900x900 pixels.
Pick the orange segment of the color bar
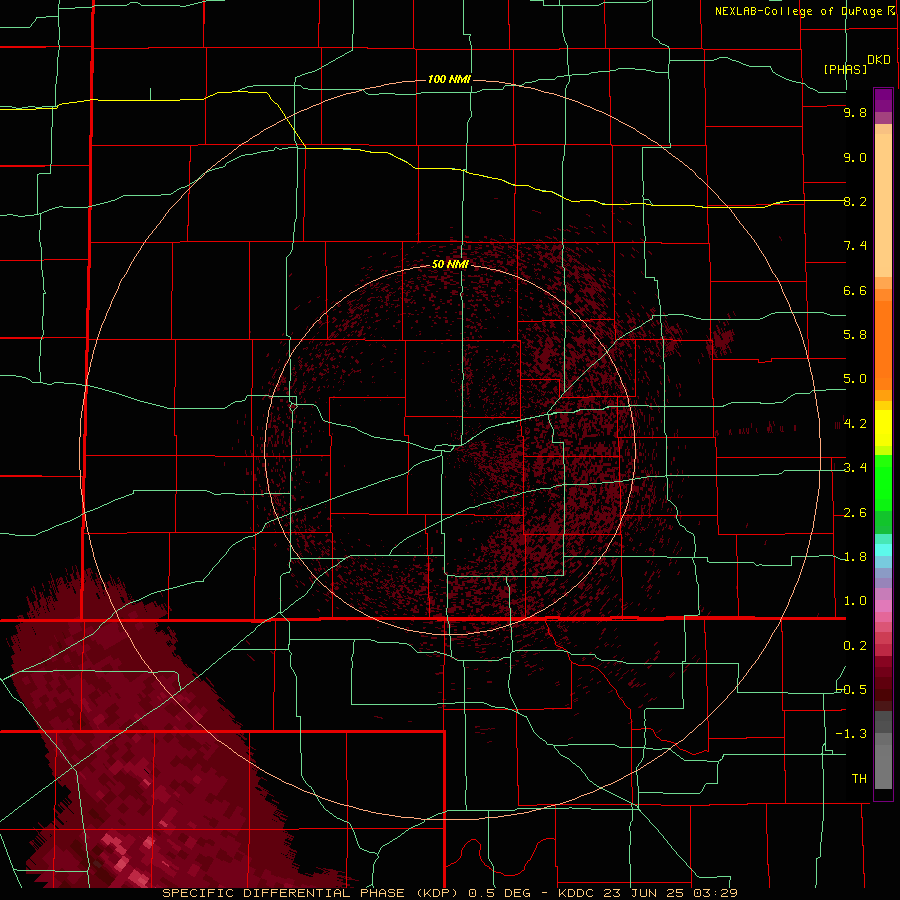tap(883, 346)
